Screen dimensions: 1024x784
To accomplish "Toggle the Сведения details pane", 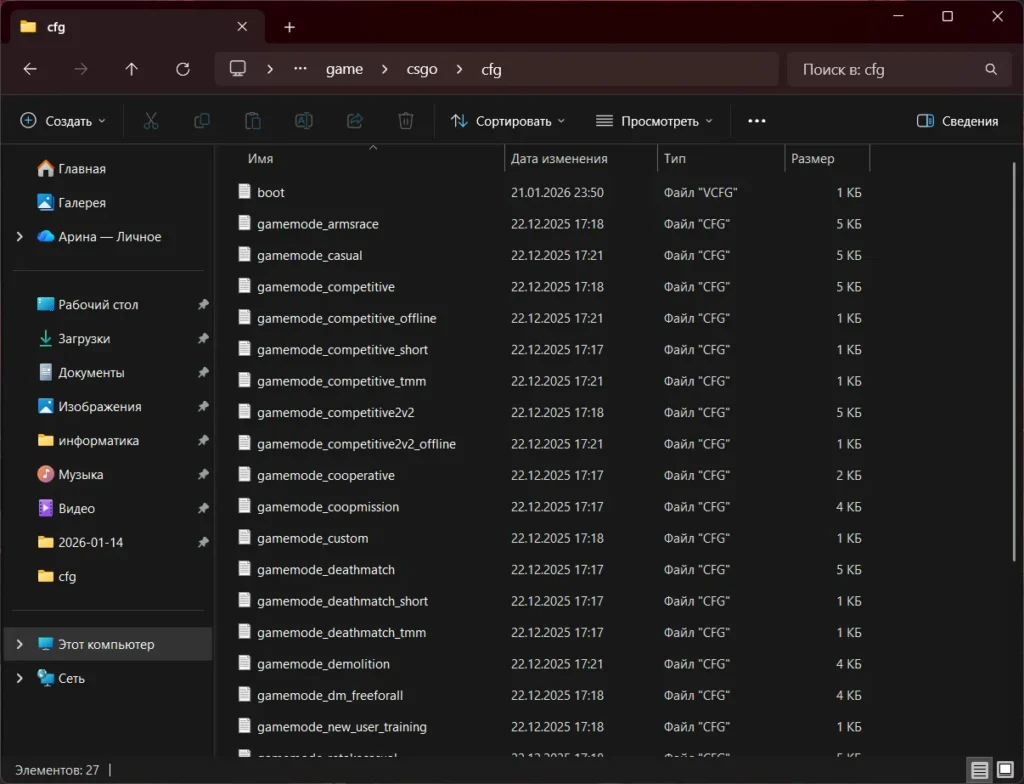I will click(x=957, y=121).
